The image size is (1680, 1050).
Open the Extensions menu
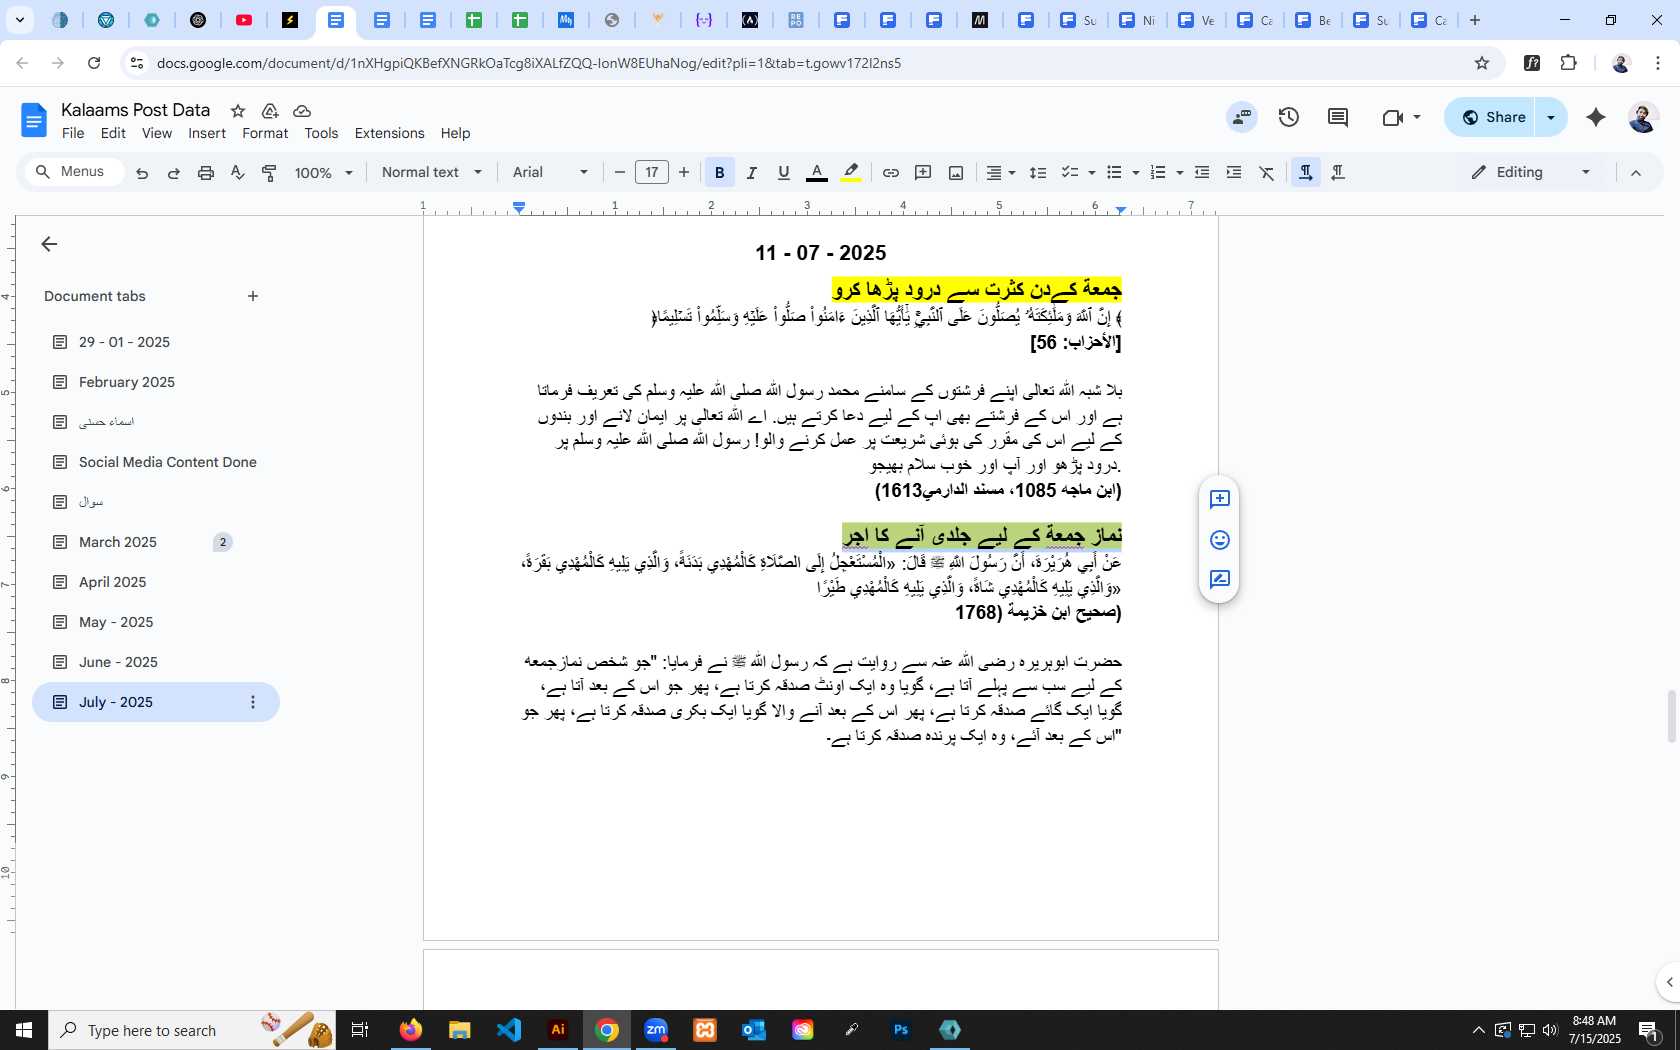coord(389,133)
